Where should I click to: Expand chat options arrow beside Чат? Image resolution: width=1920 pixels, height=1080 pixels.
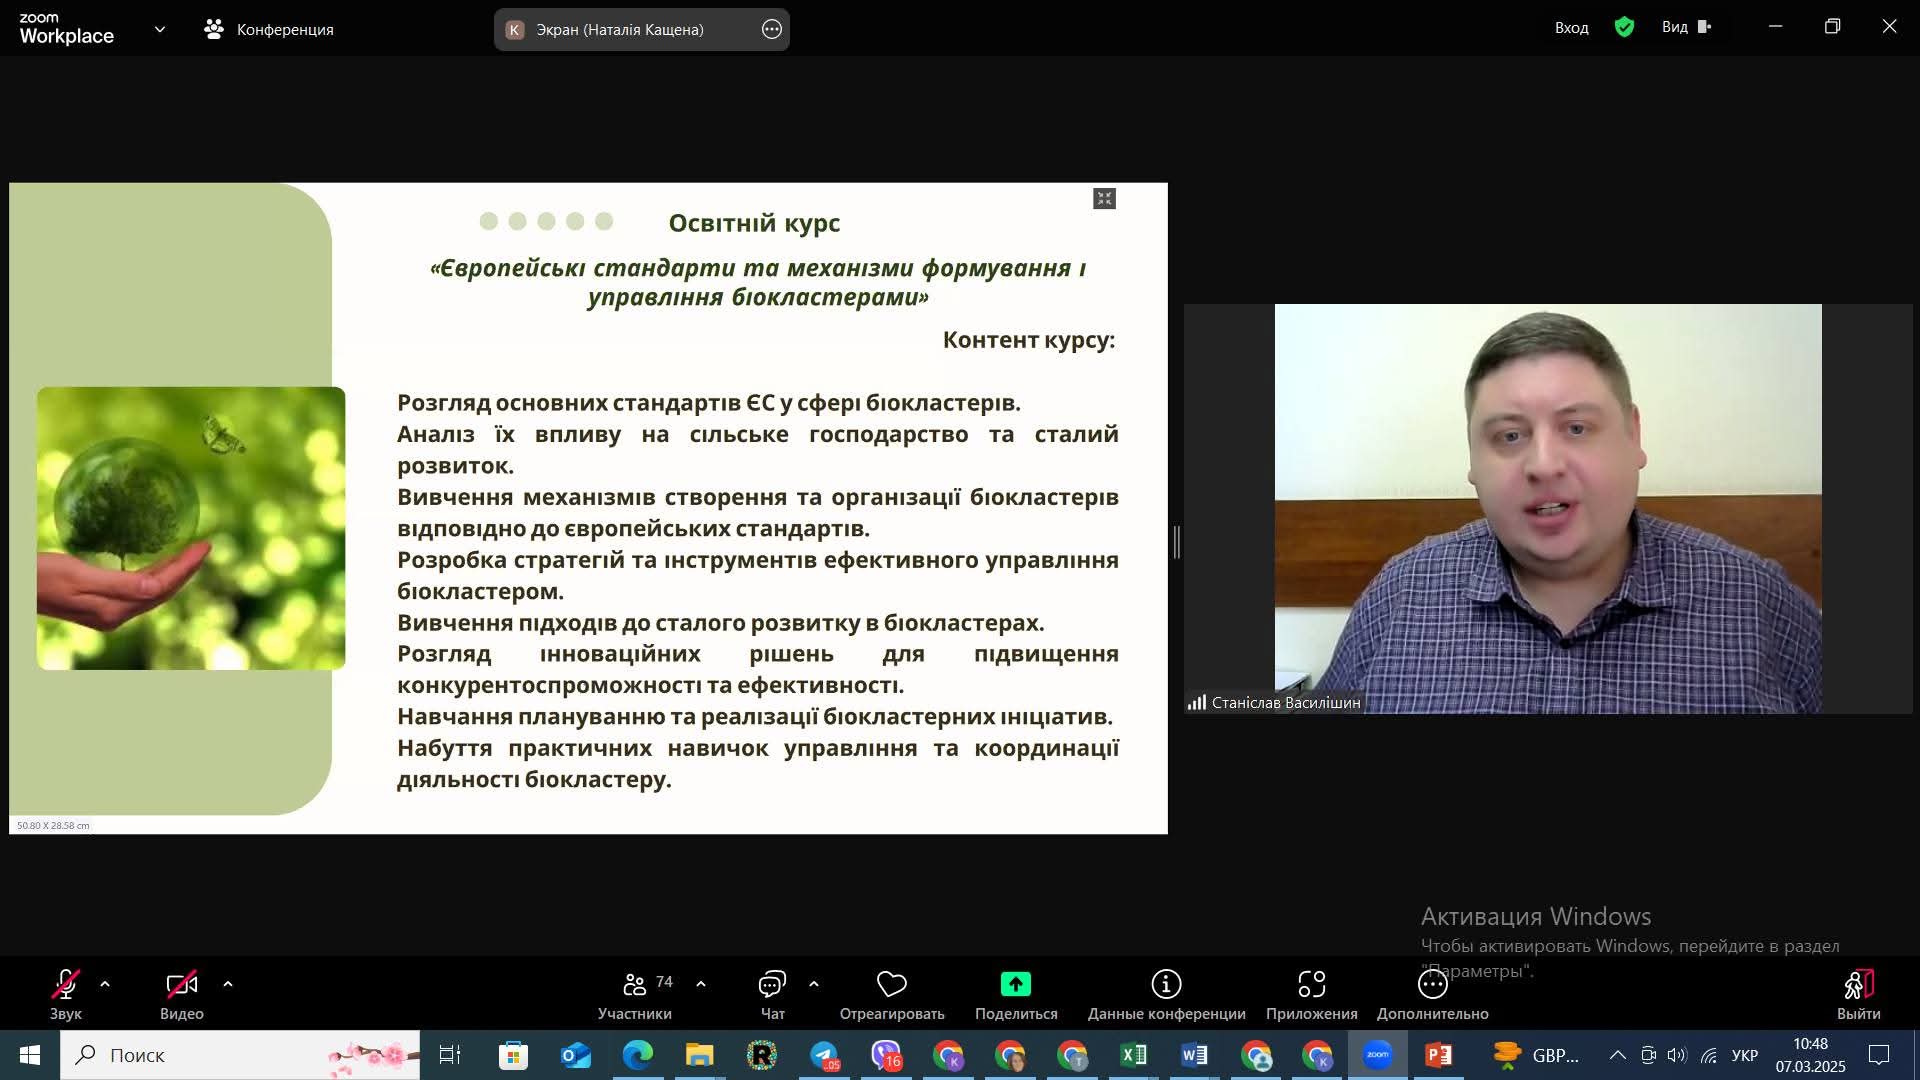click(814, 985)
